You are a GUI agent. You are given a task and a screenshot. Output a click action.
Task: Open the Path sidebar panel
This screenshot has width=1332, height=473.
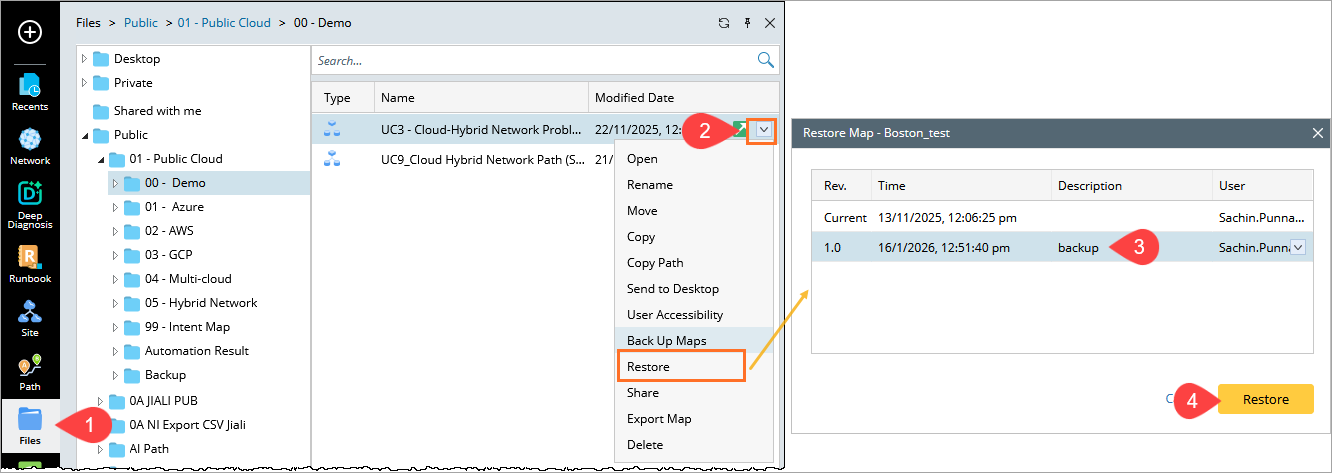(x=30, y=372)
